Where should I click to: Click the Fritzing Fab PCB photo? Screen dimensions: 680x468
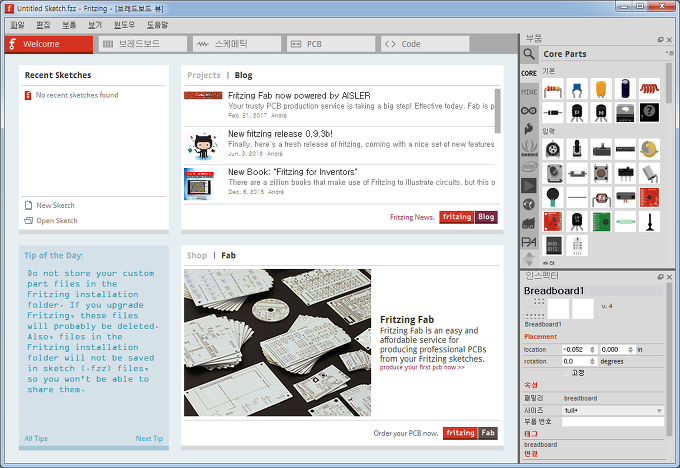(x=278, y=343)
